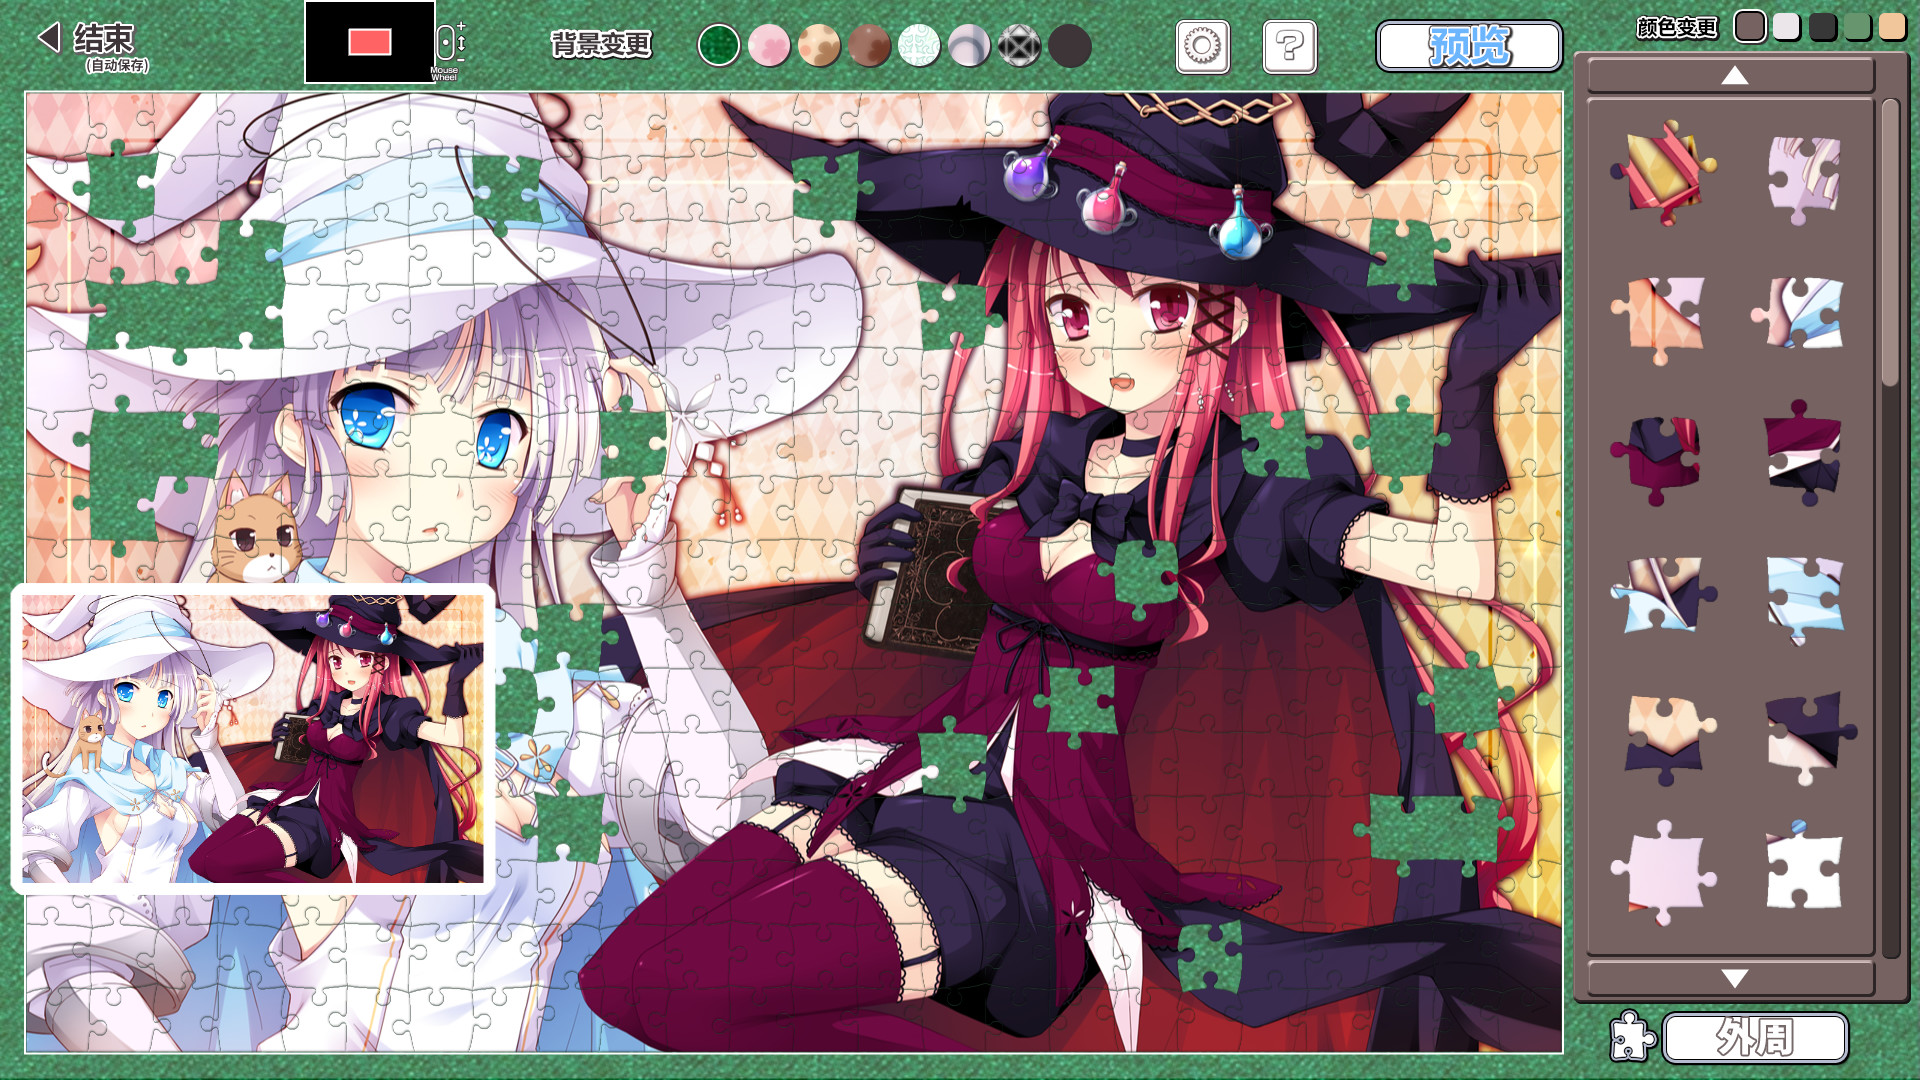Pick the light blue striped puzzle piece

click(x=1804, y=596)
